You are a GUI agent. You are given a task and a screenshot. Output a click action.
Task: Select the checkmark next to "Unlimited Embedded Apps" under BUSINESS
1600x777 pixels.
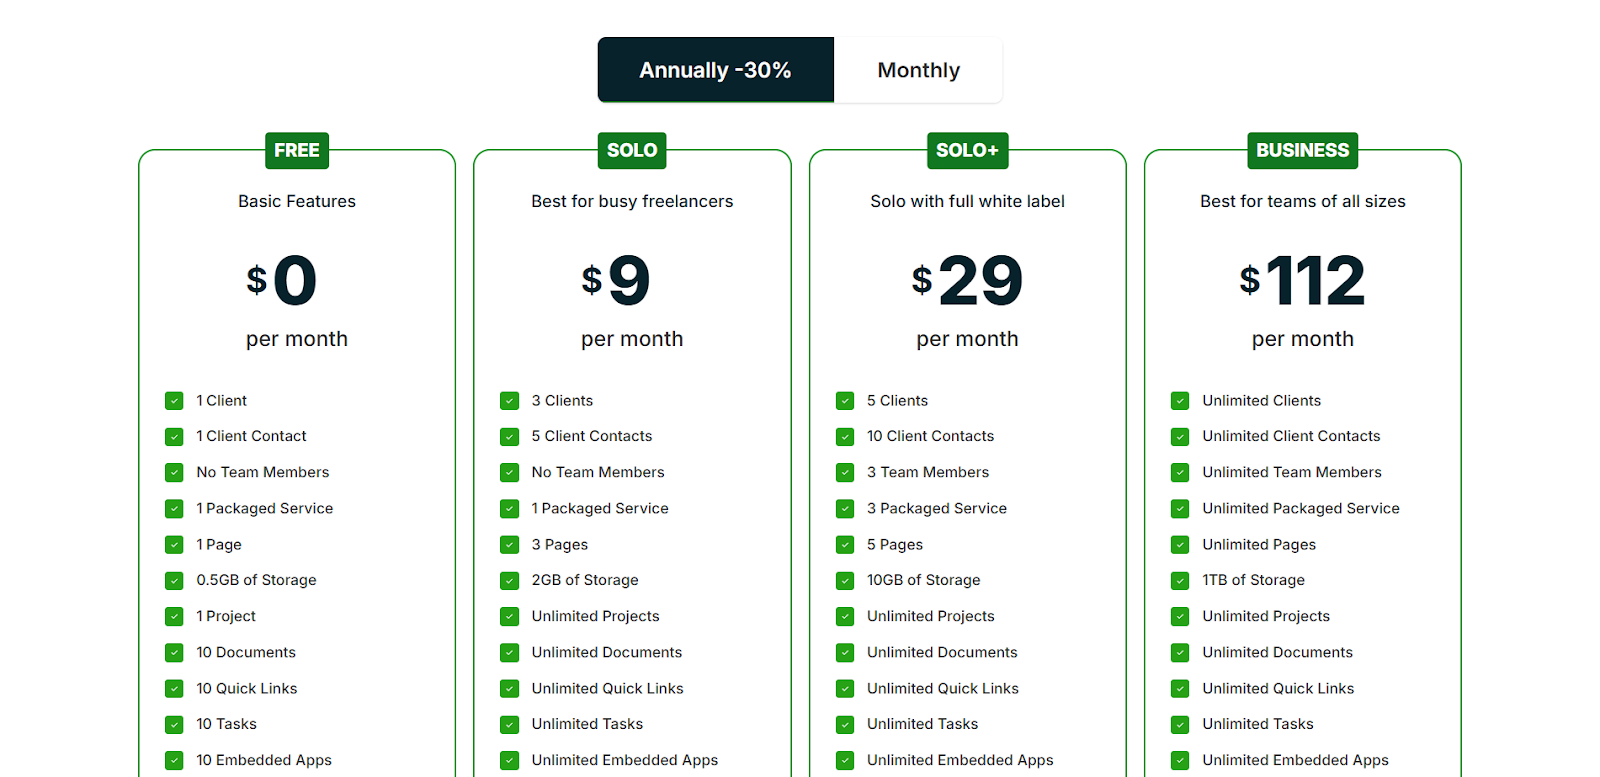pyautogui.click(x=1179, y=760)
